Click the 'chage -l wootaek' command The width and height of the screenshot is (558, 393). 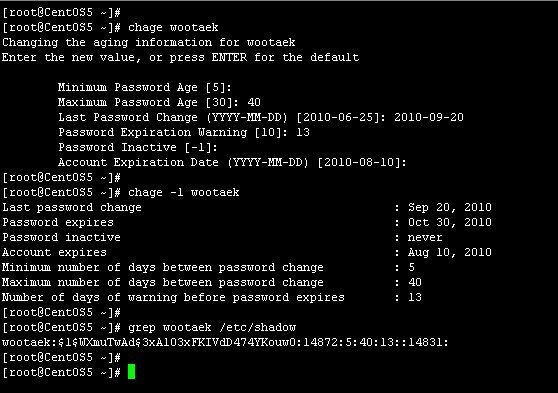(183, 192)
